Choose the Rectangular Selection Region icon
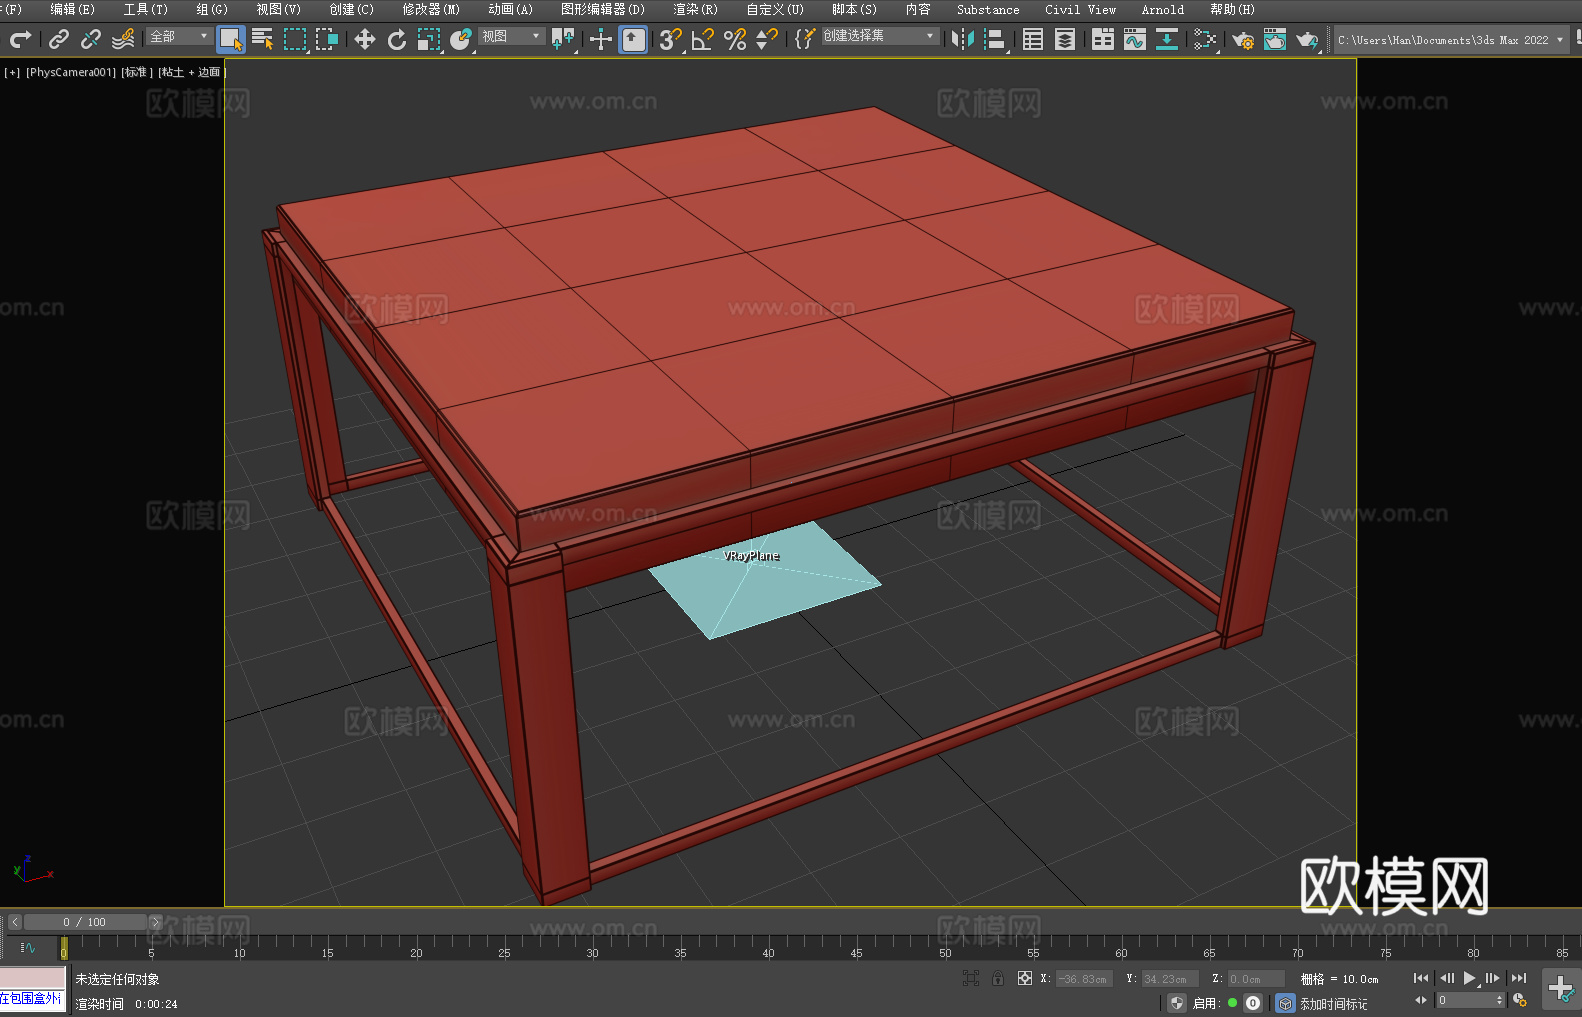The height and width of the screenshot is (1017, 1582). (x=295, y=39)
